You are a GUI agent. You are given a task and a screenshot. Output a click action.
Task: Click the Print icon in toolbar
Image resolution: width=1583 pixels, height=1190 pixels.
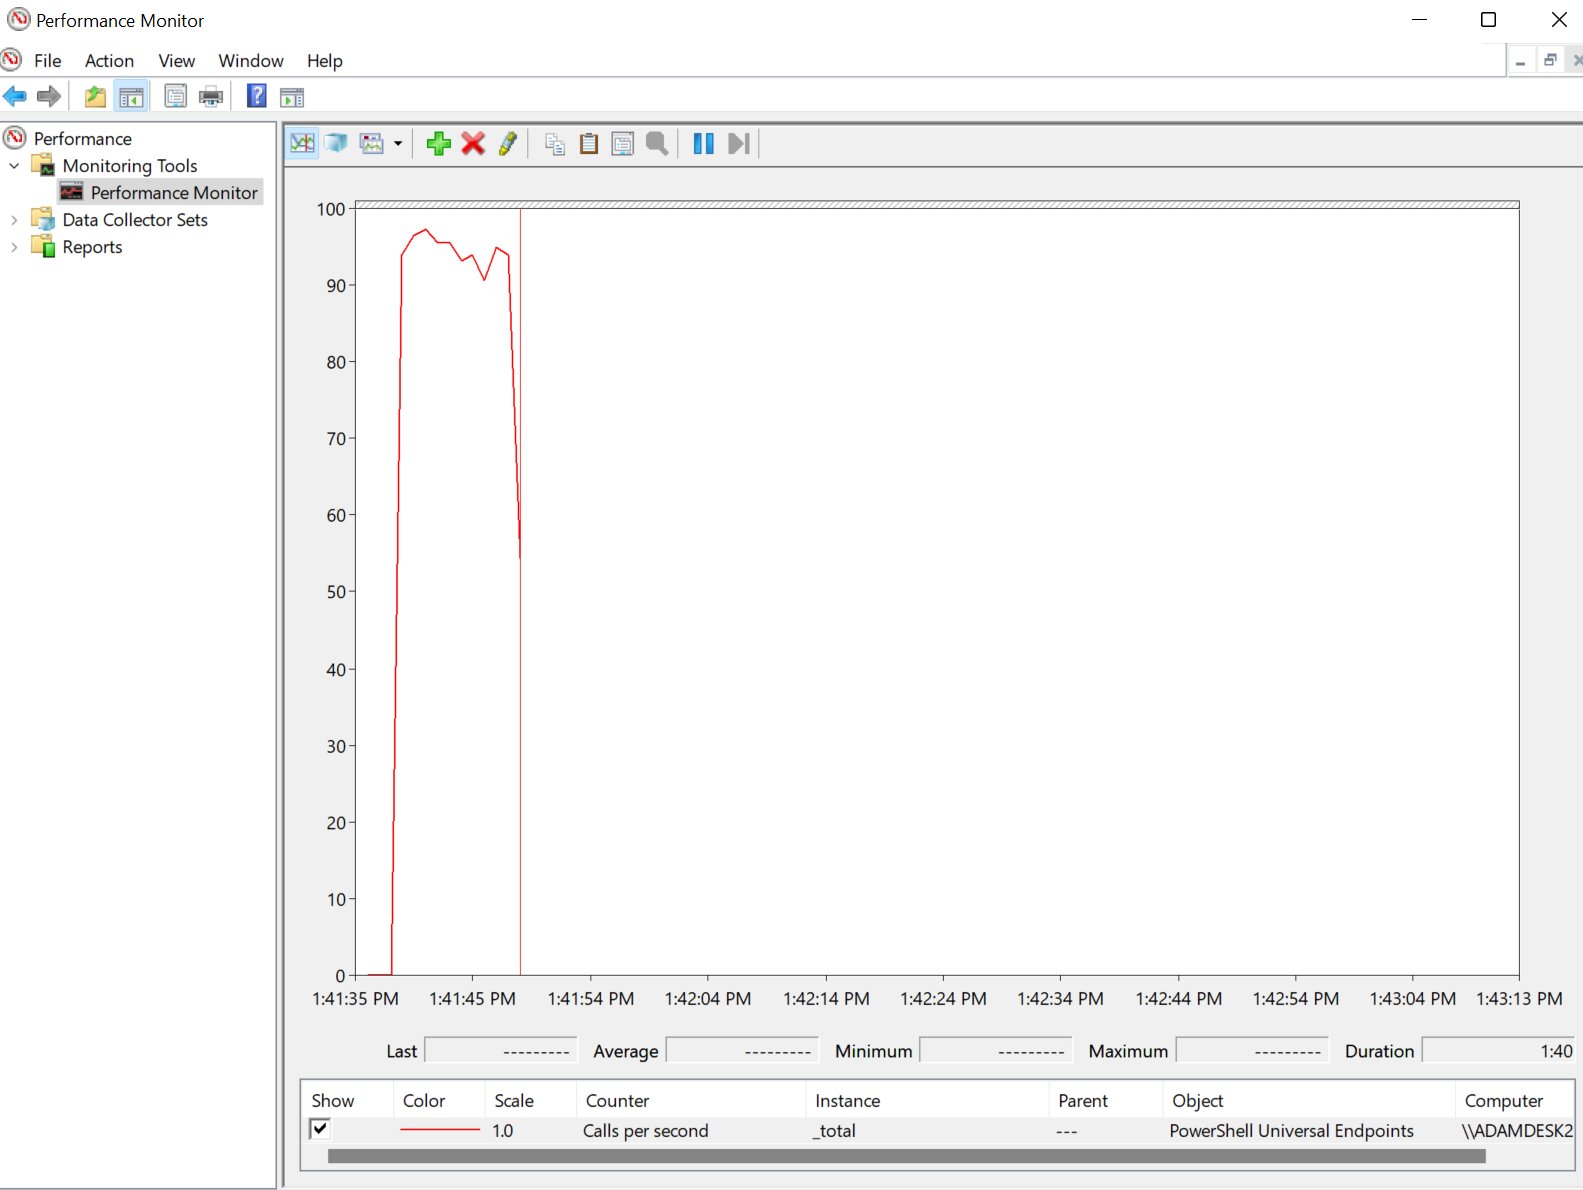point(211,97)
